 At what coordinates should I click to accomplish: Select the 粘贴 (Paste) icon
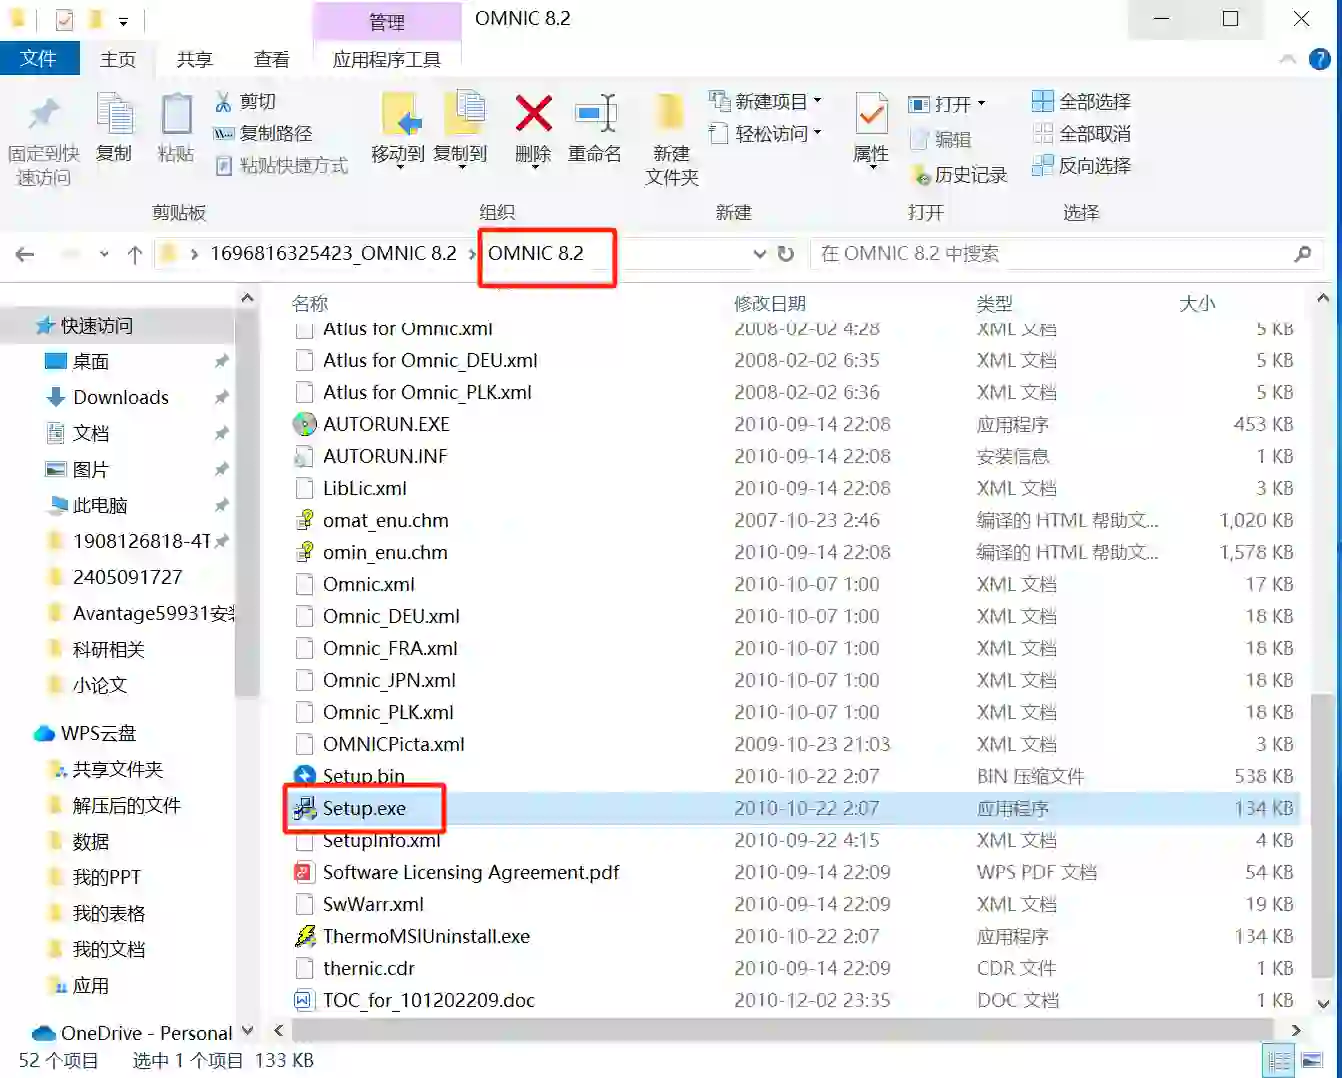(x=176, y=130)
